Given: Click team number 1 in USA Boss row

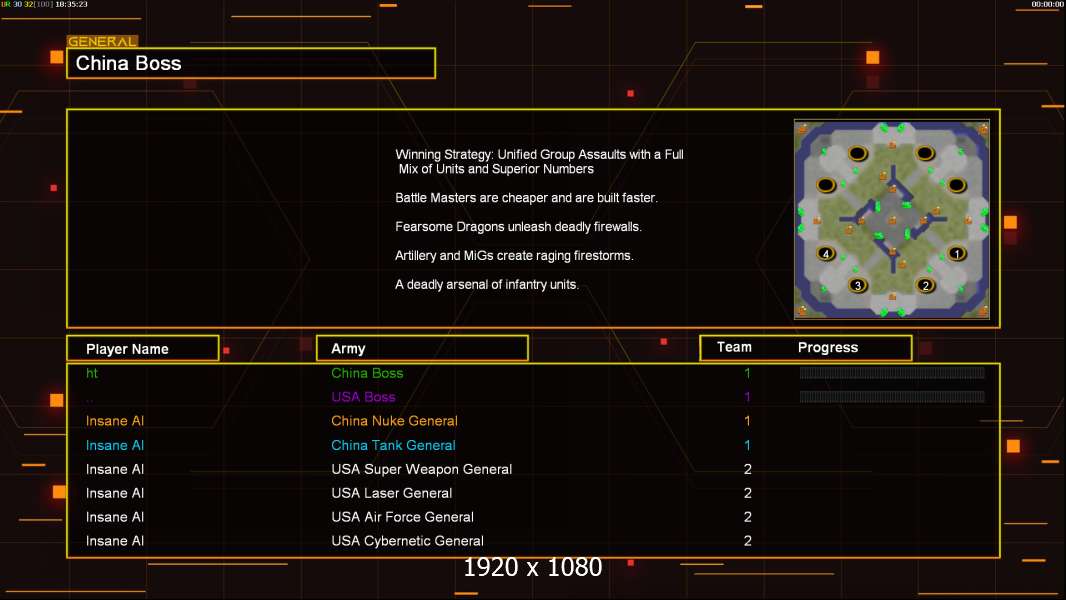Looking at the screenshot, I should pos(747,397).
